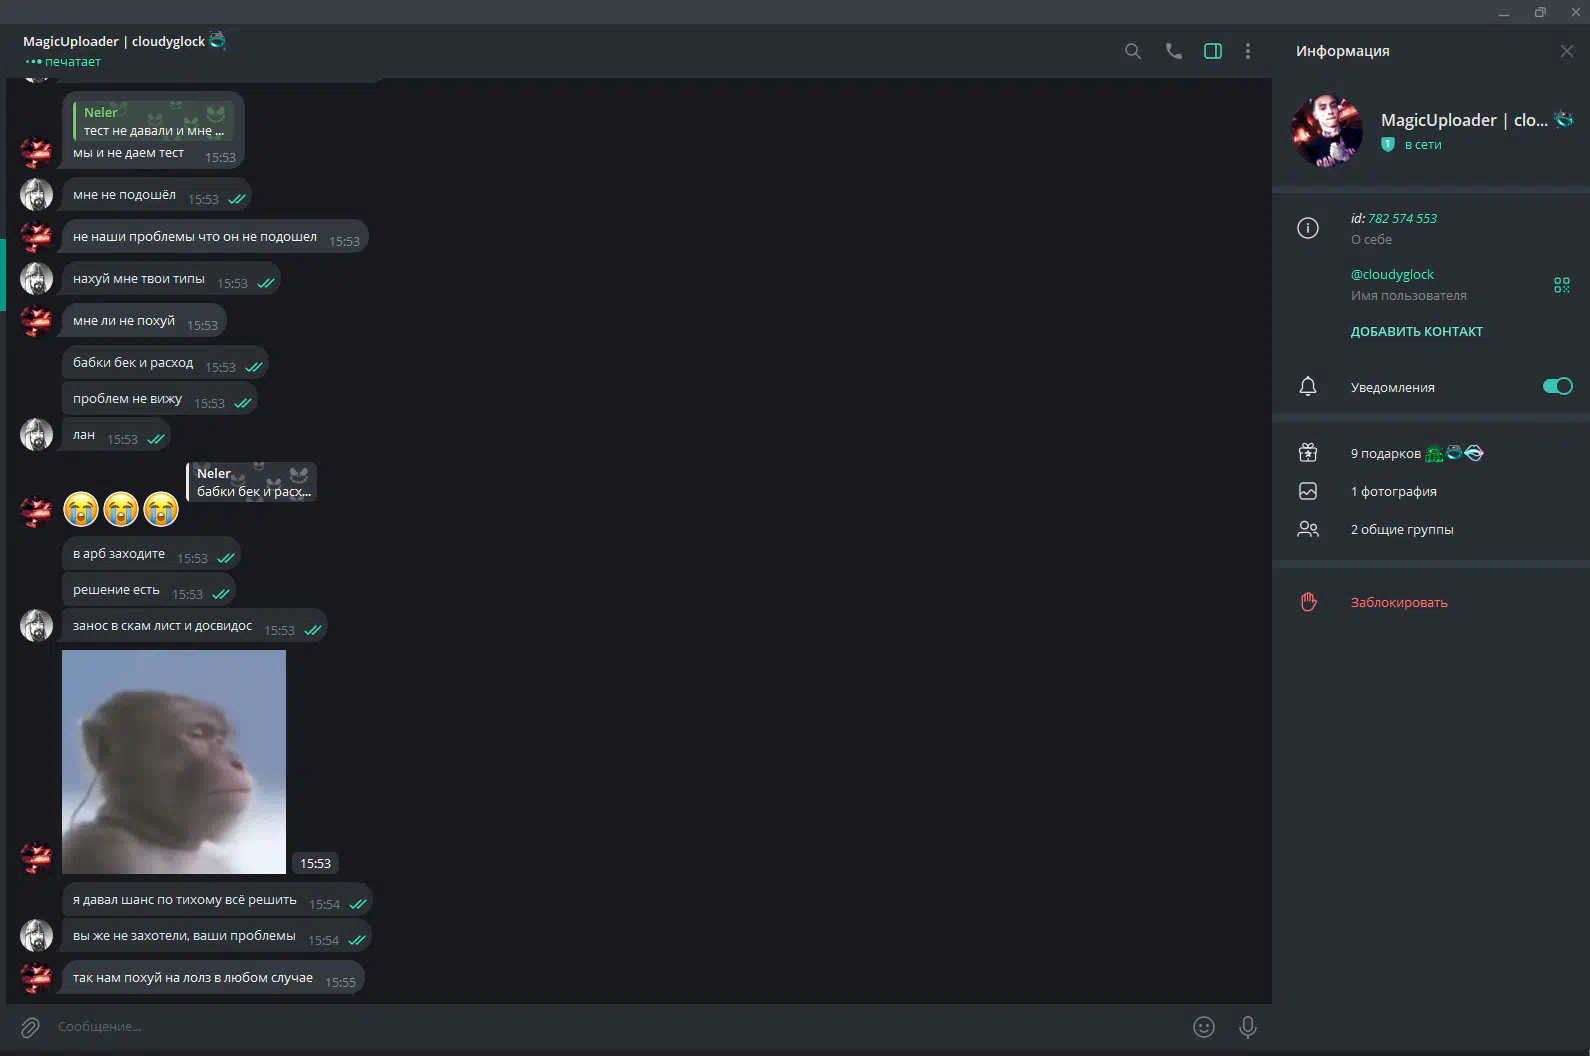Toggle the Уведомления notifications switch
Screen dimensions: 1590x1056
point(1556,386)
